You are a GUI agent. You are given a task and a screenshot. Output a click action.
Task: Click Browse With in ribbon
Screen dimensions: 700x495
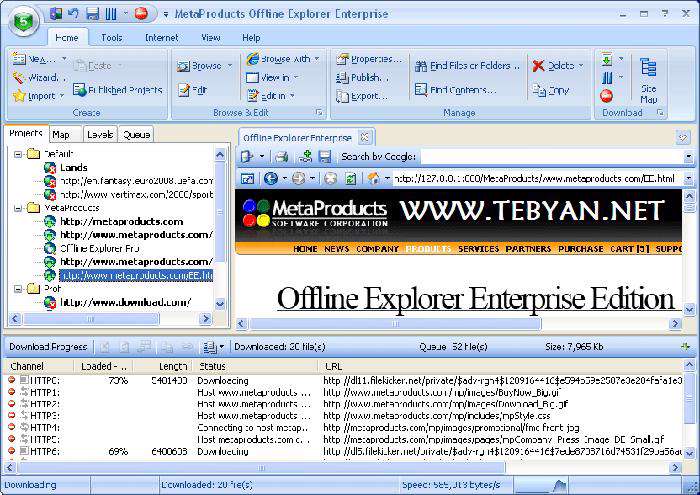coord(283,59)
